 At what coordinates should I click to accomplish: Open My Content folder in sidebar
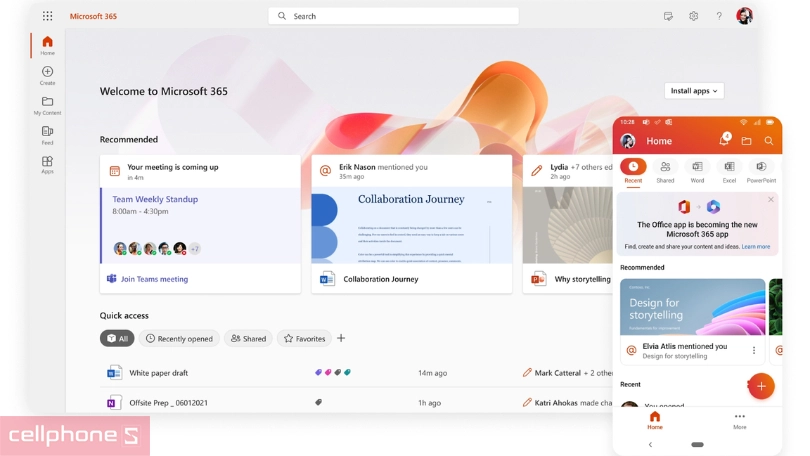pos(48,105)
